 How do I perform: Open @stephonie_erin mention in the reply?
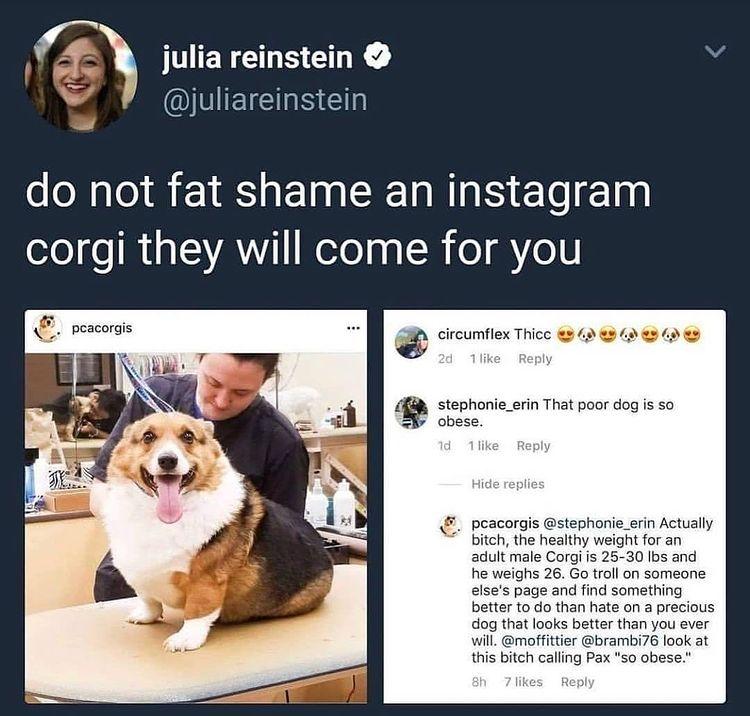pyautogui.click(x=599, y=523)
